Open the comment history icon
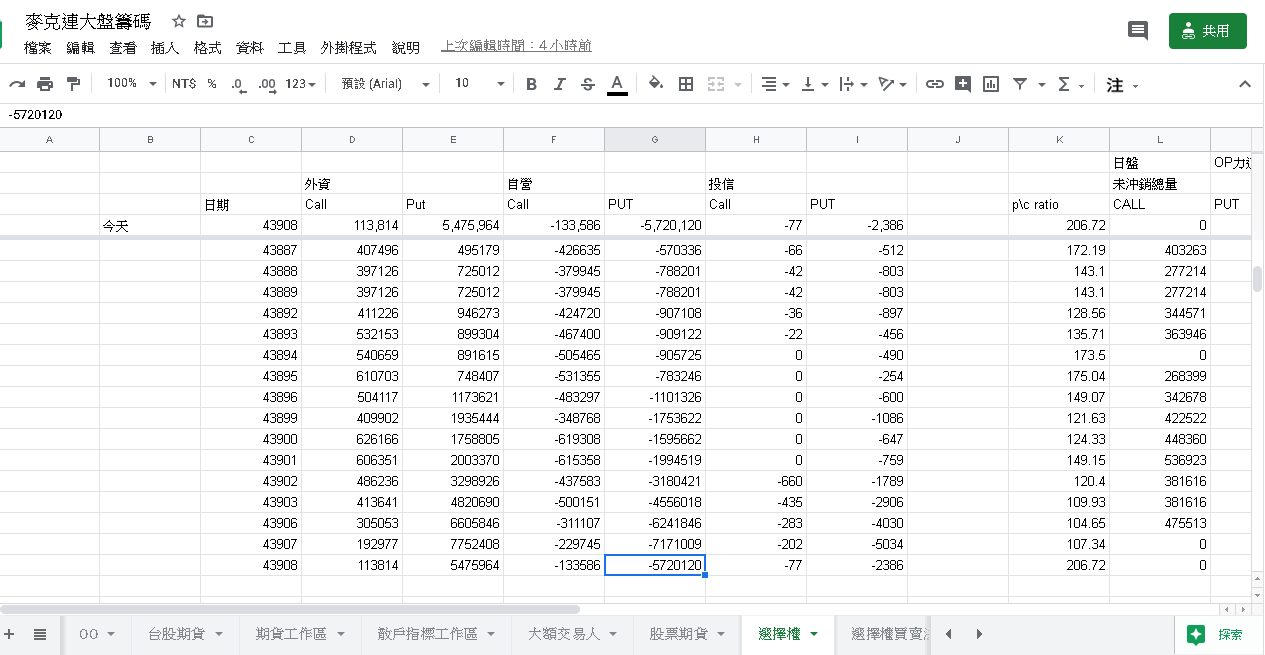Image resolution: width=1265 pixels, height=655 pixels. 1137,31
